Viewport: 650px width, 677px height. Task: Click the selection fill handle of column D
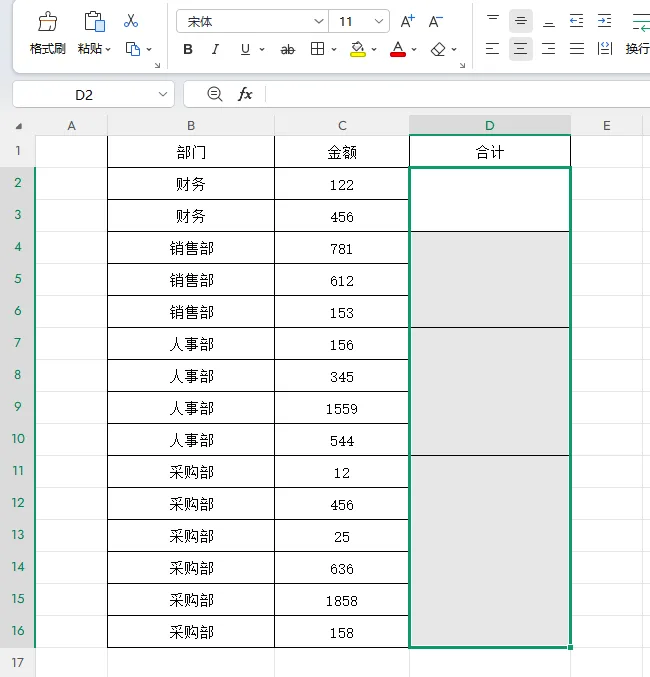(571, 647)
